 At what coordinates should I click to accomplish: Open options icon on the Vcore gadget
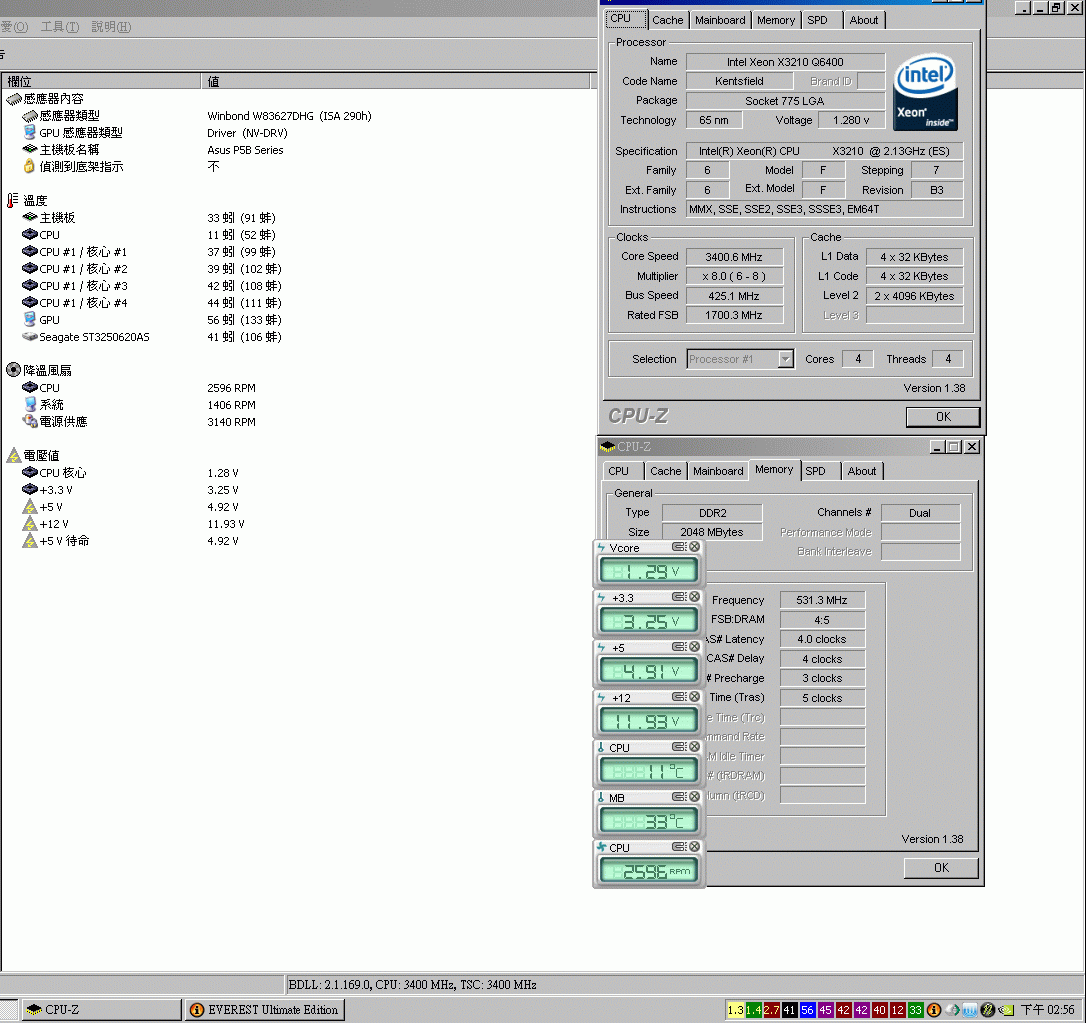(679, 547)
